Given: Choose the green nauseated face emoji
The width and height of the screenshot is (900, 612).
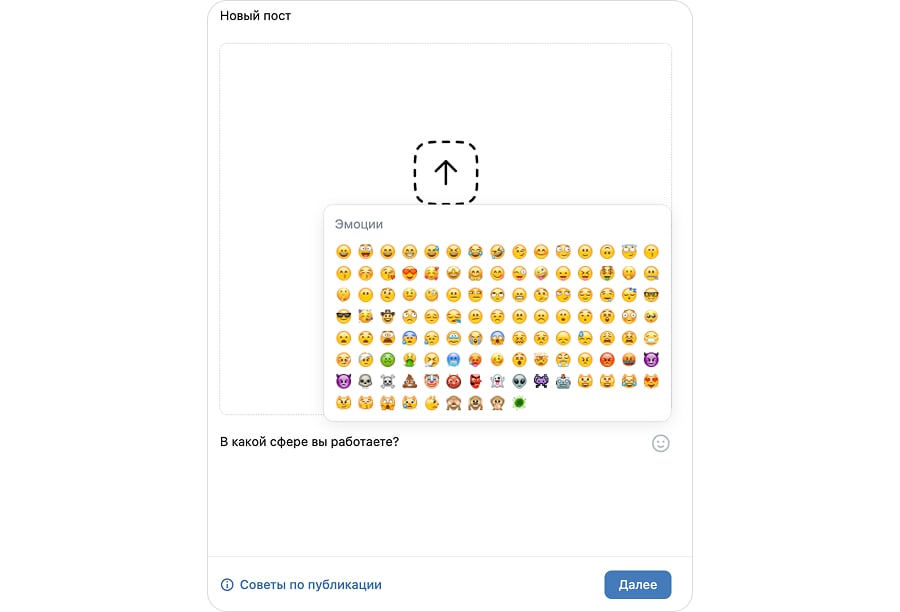Looking at the screenshot, I should pyautogui.click(x=388, y=359).
